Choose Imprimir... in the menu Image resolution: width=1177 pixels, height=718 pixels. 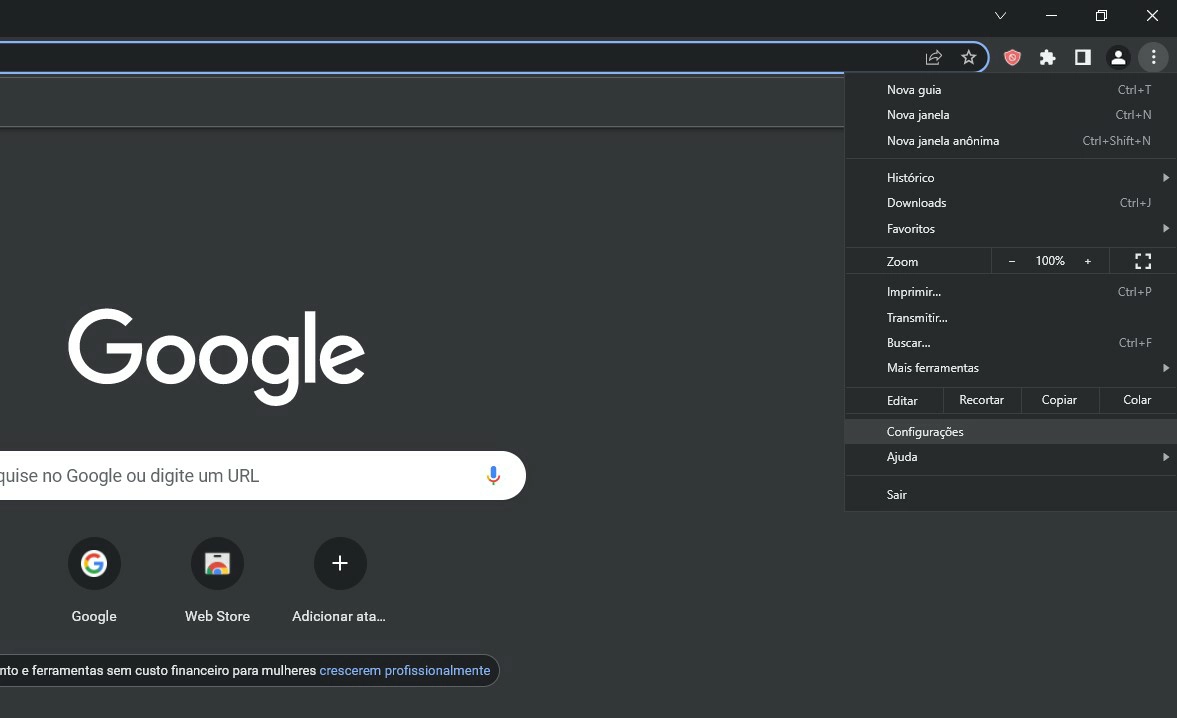click(x=1010, y=292)
